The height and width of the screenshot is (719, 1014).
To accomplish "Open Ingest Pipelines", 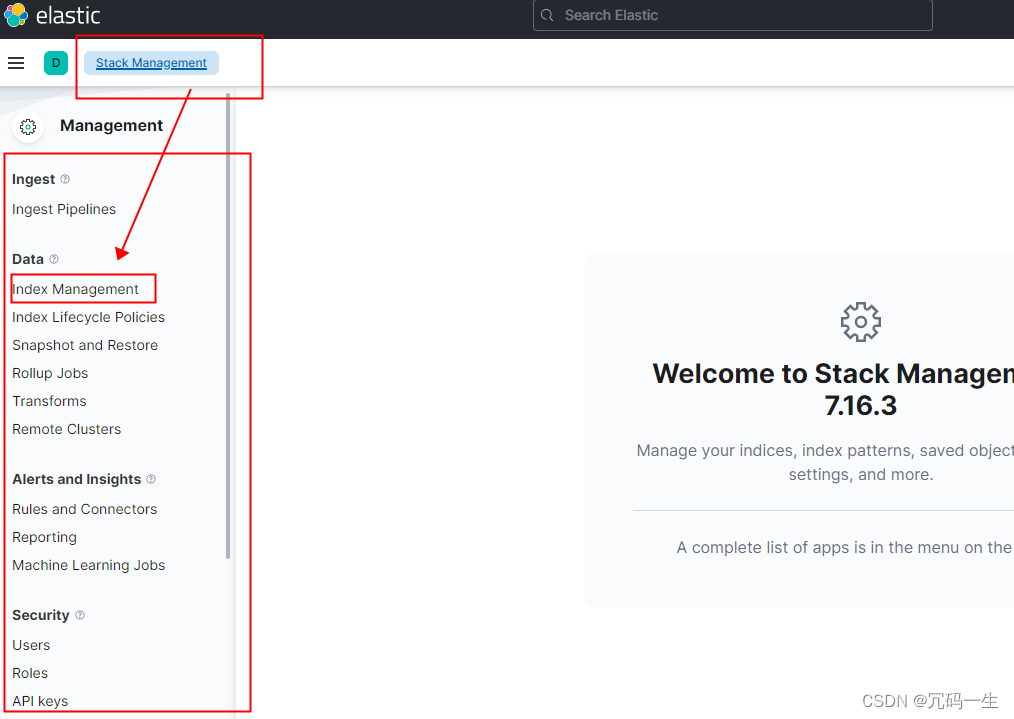I will click(x=64, y=209).
